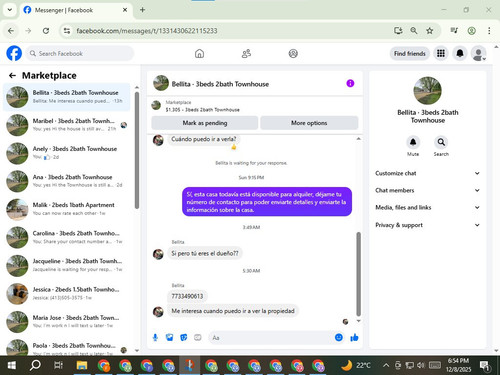Search in conversation magnifier icon
The image size is (500, 375).
441,142
